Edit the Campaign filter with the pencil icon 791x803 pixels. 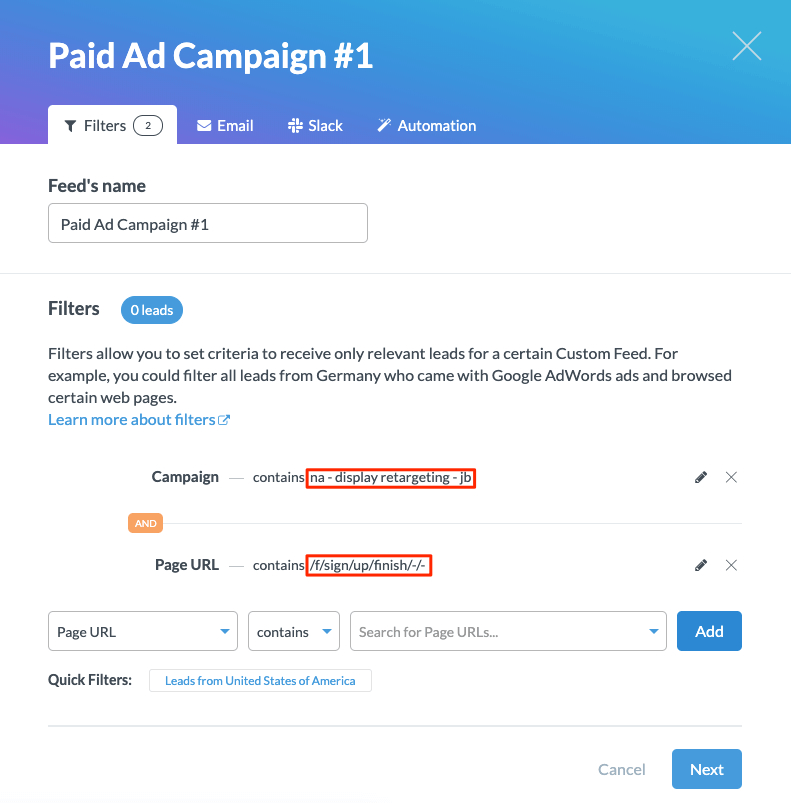pos(700,477)
